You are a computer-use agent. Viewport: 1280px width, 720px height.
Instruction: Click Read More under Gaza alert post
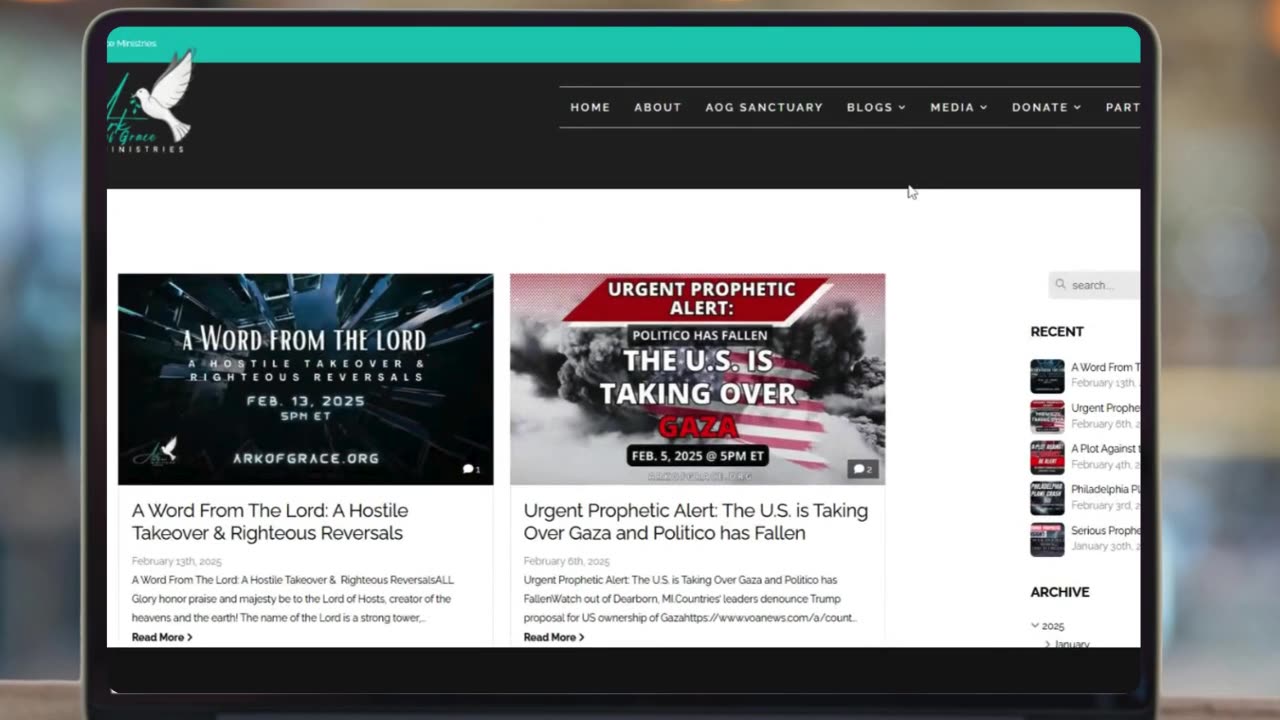[554, 637]
